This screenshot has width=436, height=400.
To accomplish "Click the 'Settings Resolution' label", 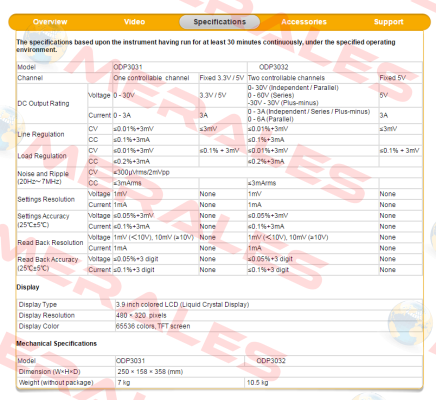I will point(46,199).
